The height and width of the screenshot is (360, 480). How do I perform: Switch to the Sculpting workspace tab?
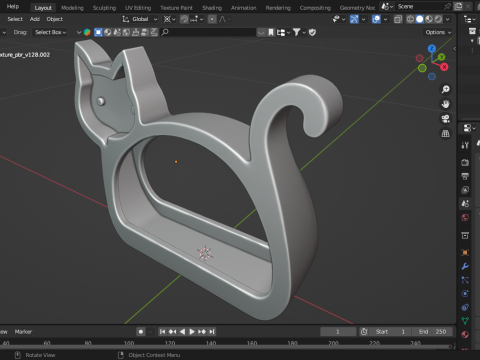pos(104,8)
